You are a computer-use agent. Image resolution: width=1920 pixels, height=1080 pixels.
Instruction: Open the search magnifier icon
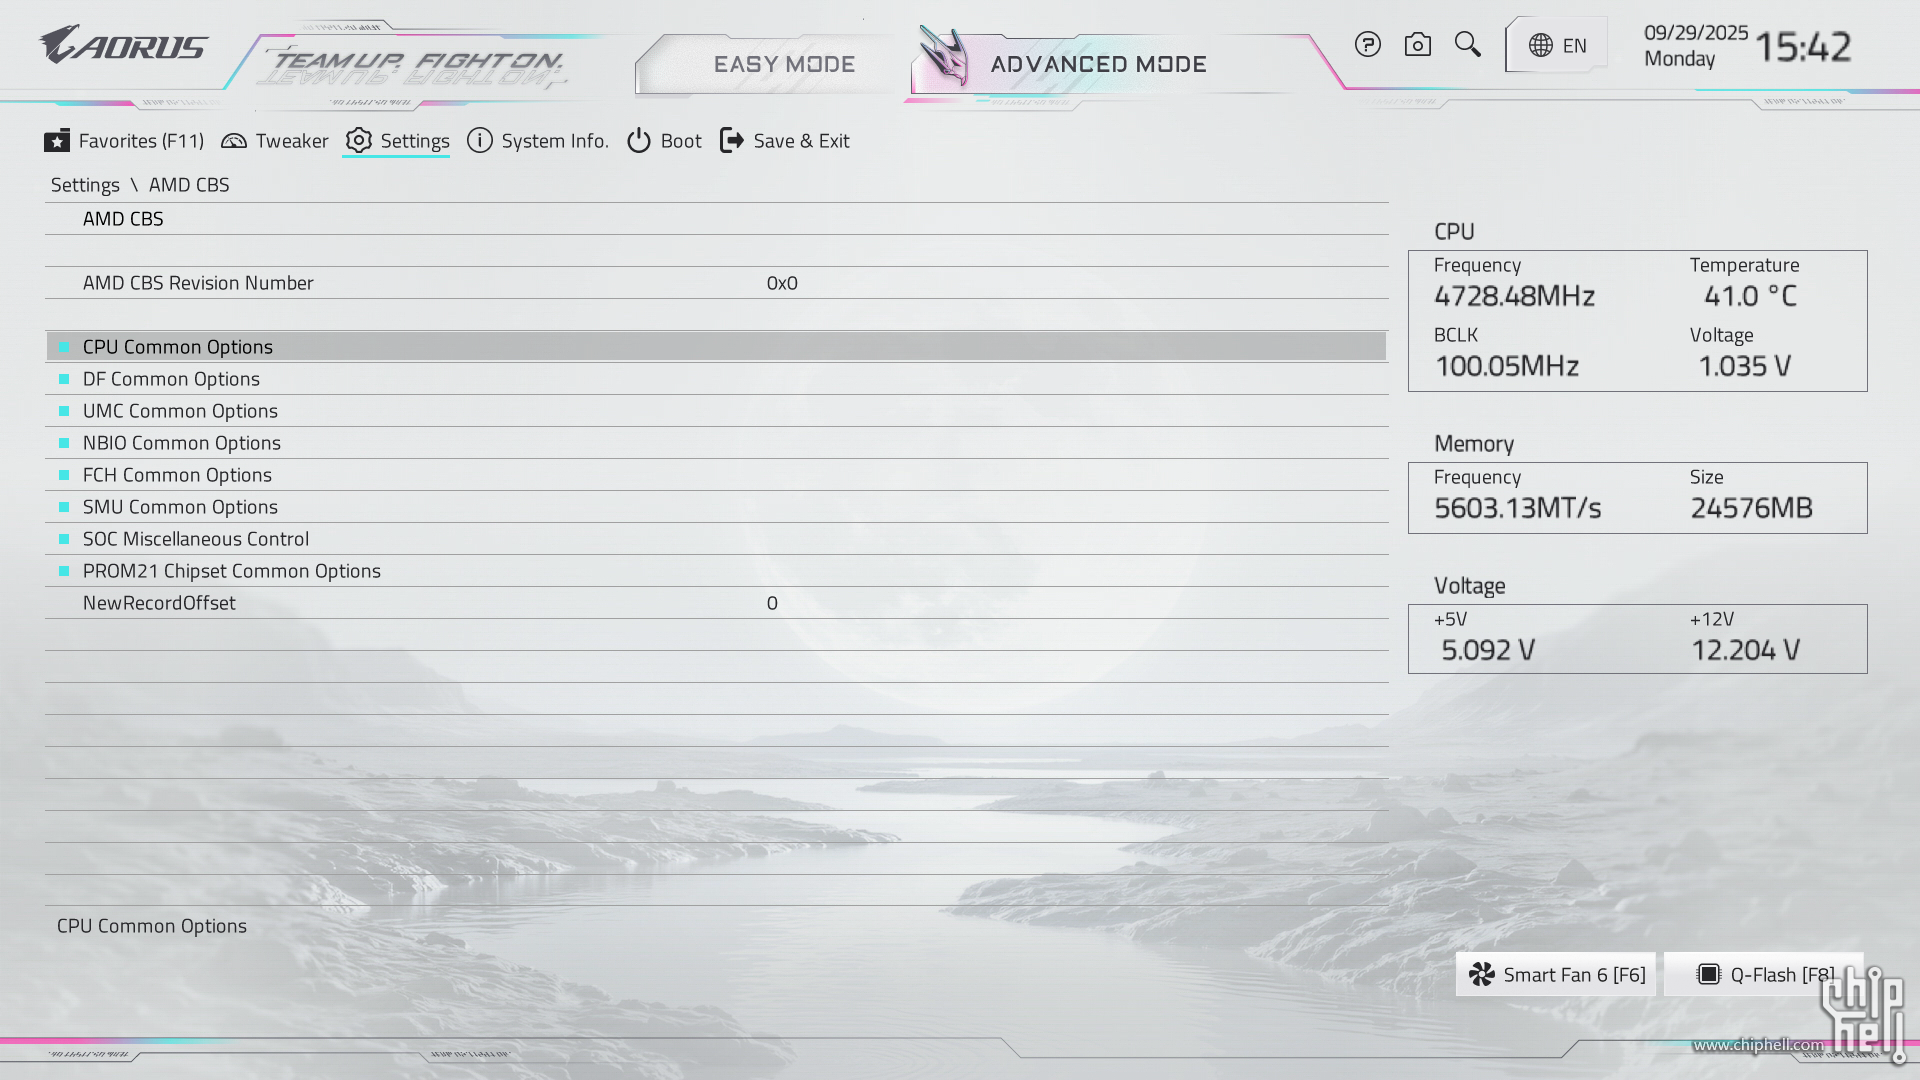click(x=1467, y=44)
